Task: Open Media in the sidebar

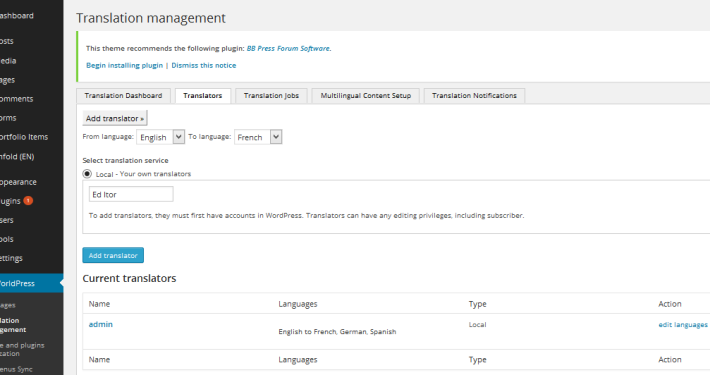Action: tap(8, 61)
